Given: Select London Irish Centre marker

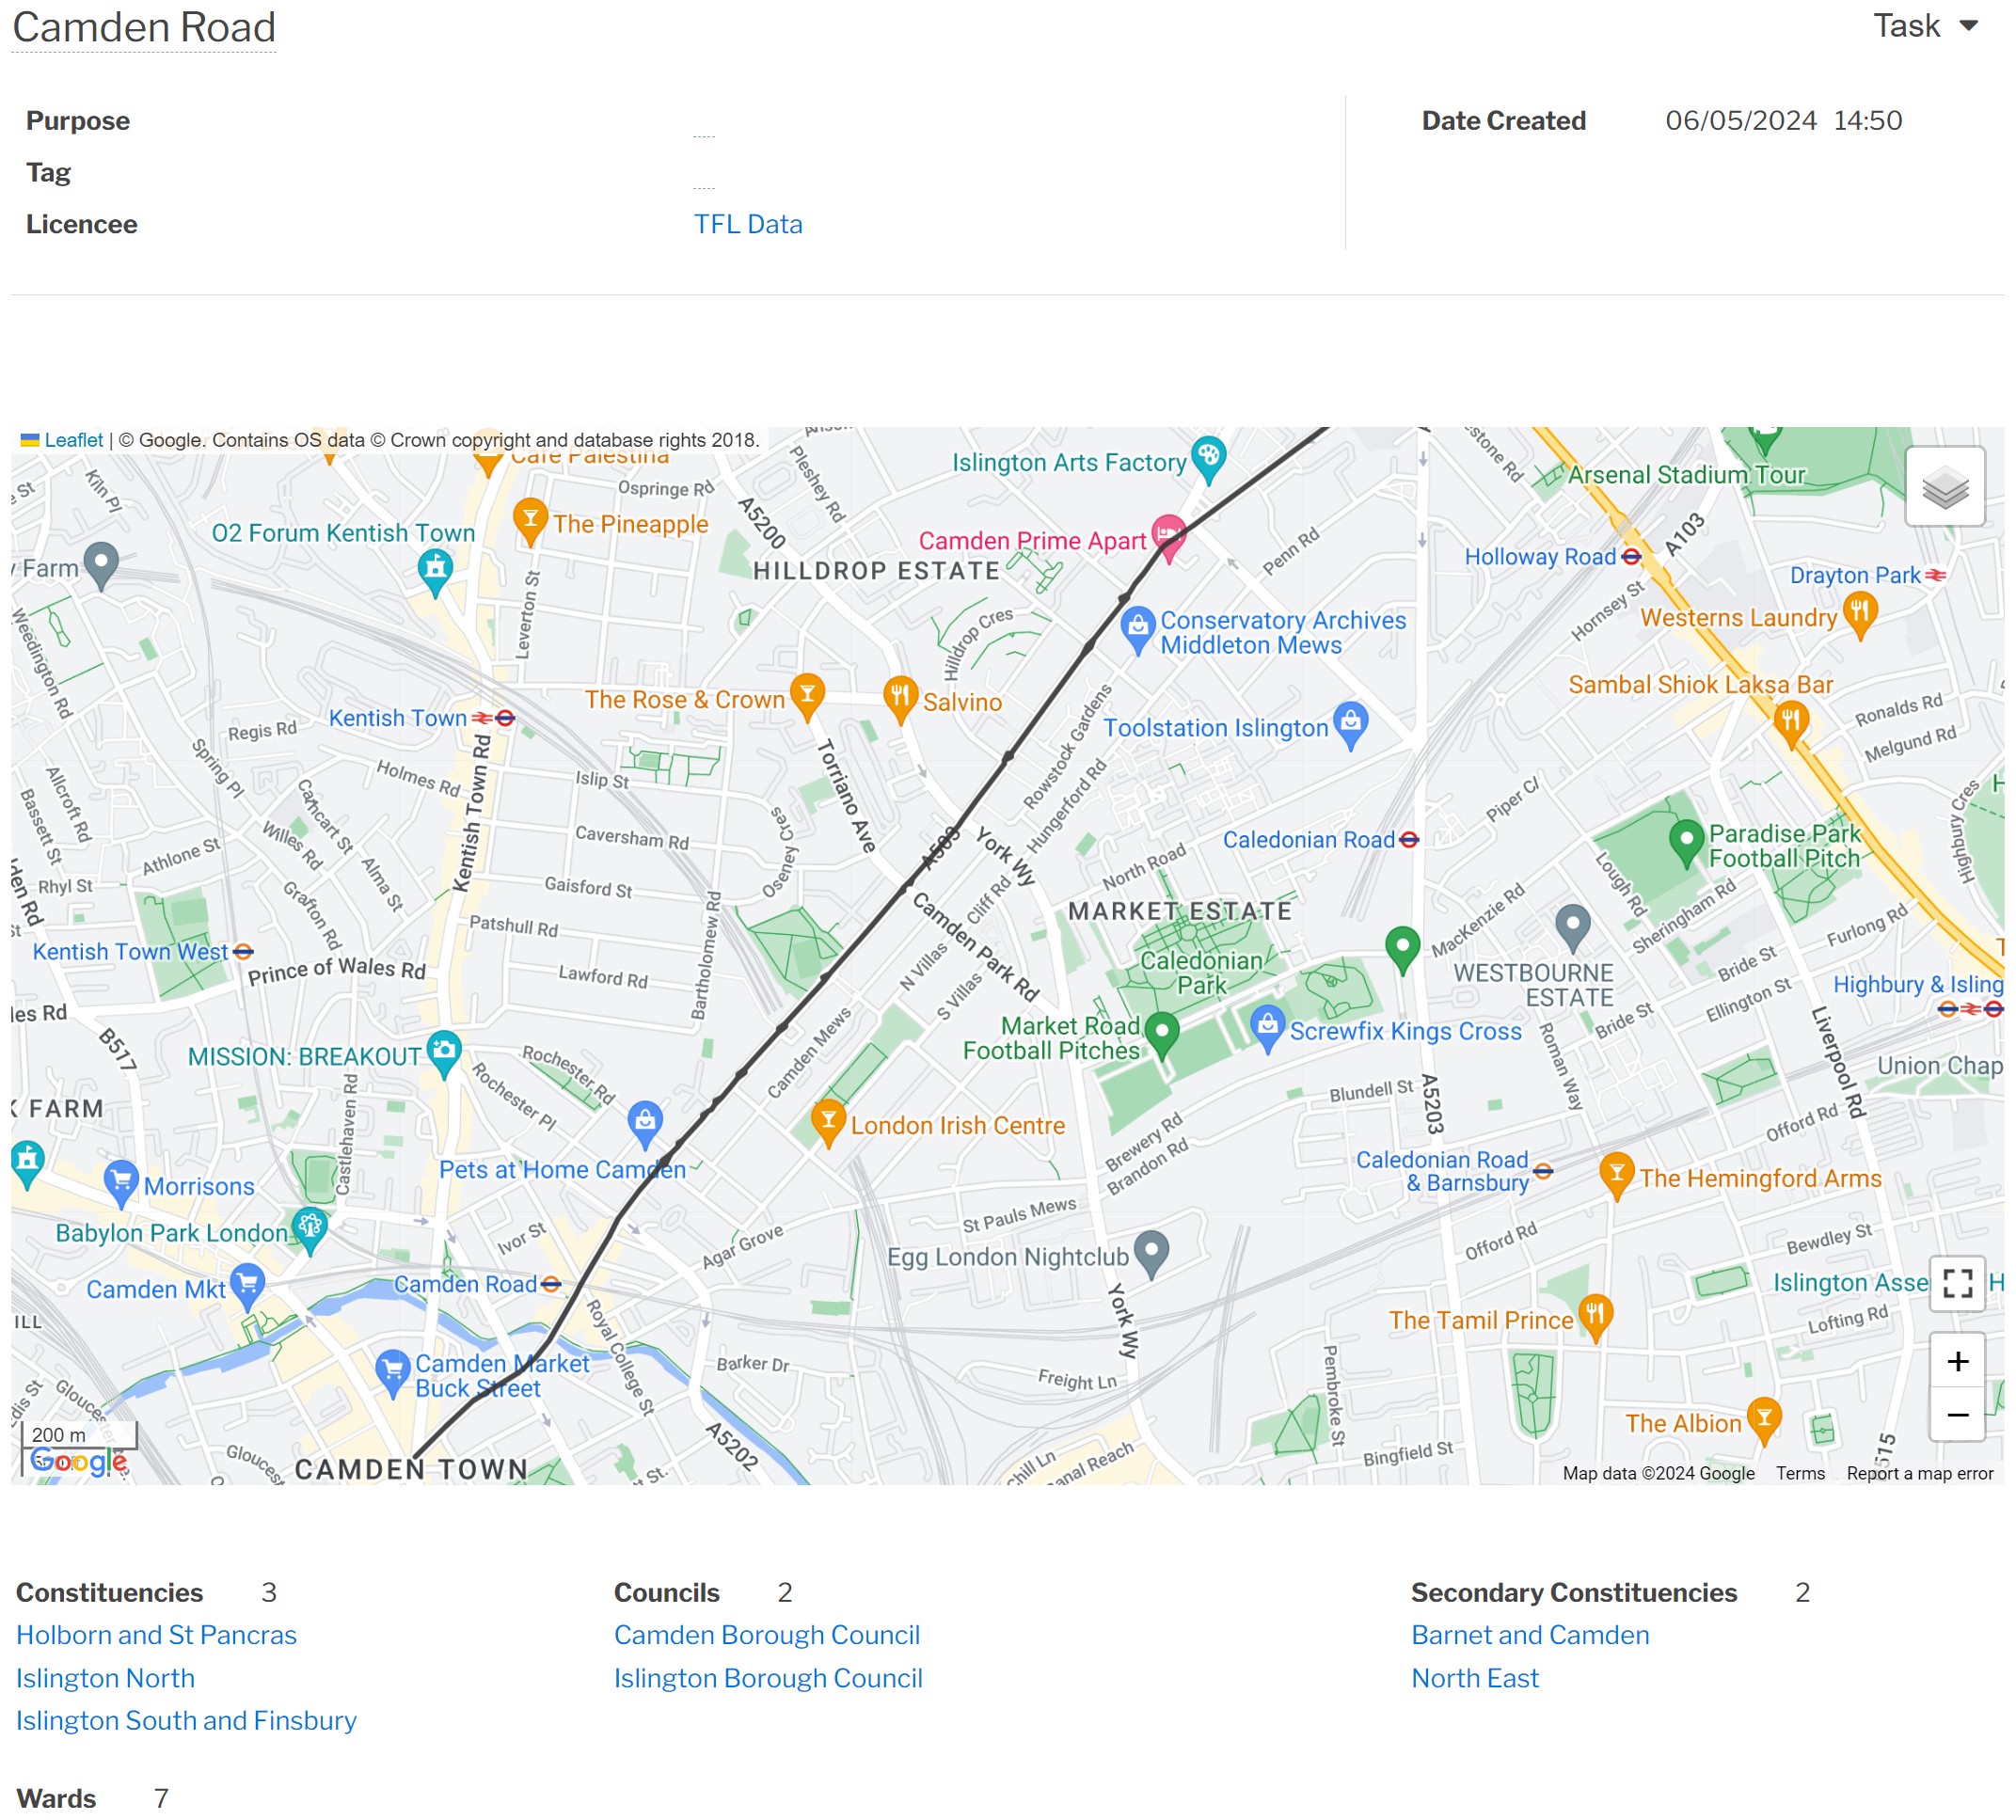Looking at the screenshot, I should (828, 1123).
